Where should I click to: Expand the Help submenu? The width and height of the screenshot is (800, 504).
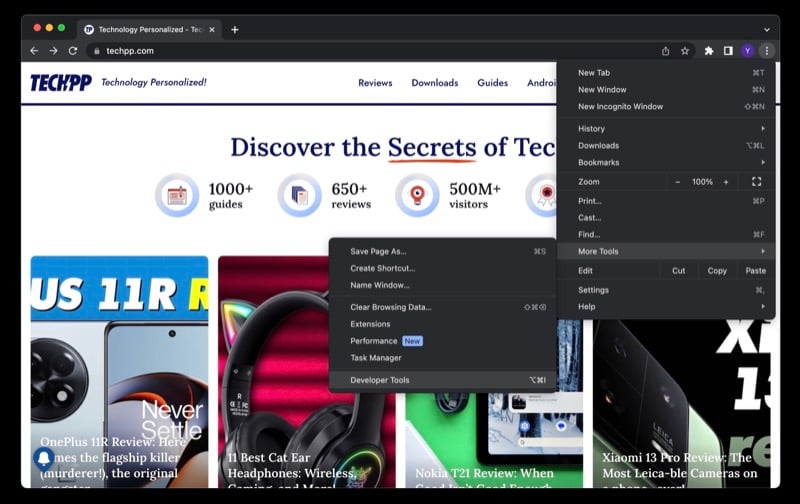pyautogui.click(x=666, y=307)
